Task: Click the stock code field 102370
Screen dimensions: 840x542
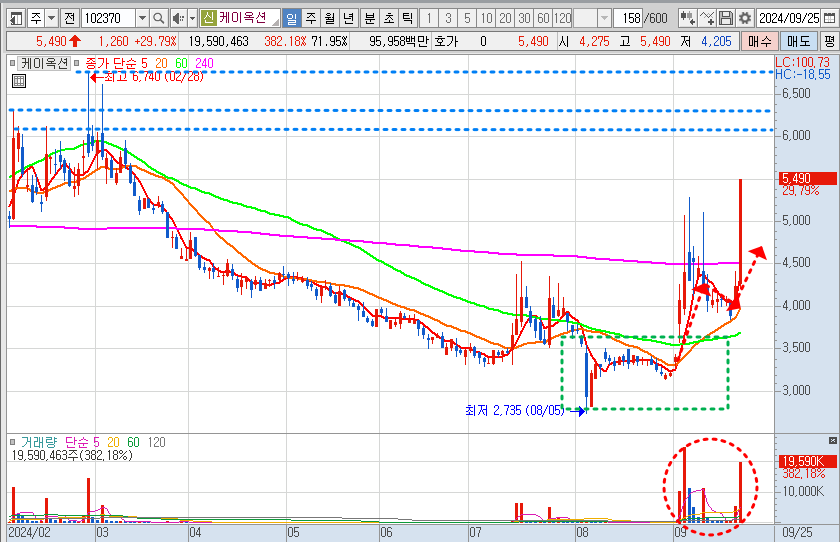Action: [x=109, y=19]
